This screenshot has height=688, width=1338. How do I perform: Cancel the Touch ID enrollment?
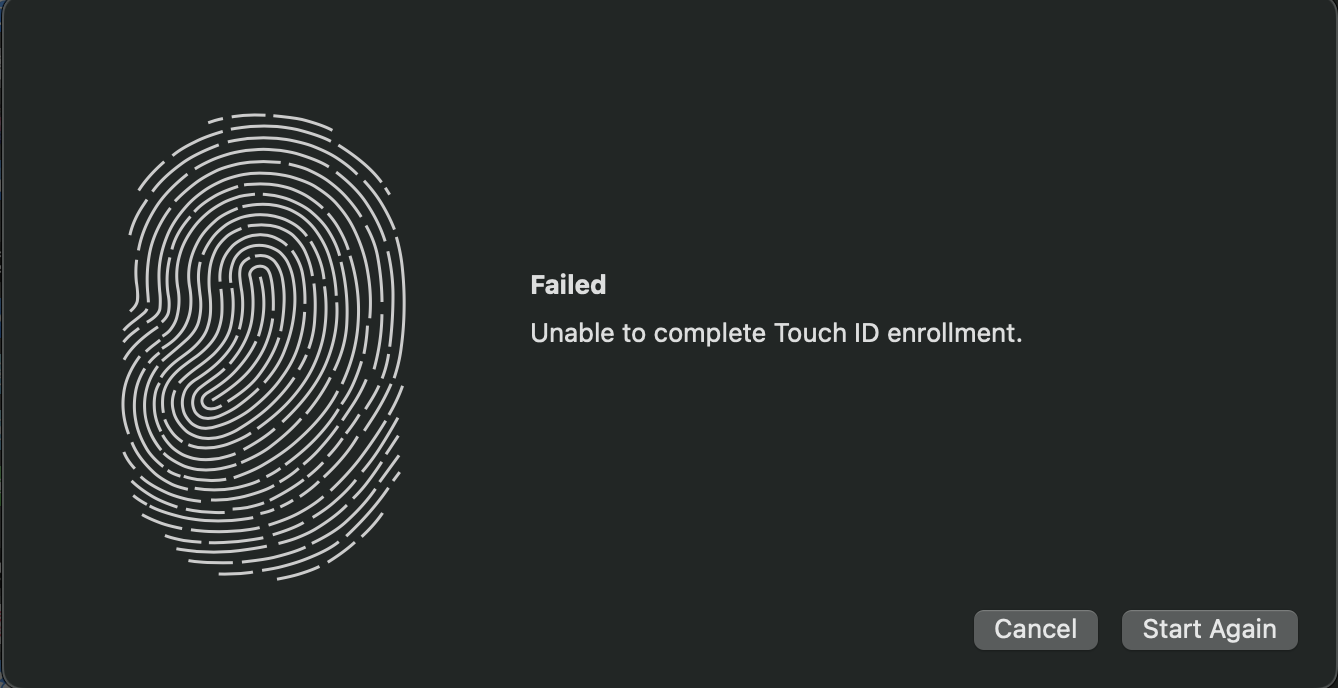tap(1035, 629)
